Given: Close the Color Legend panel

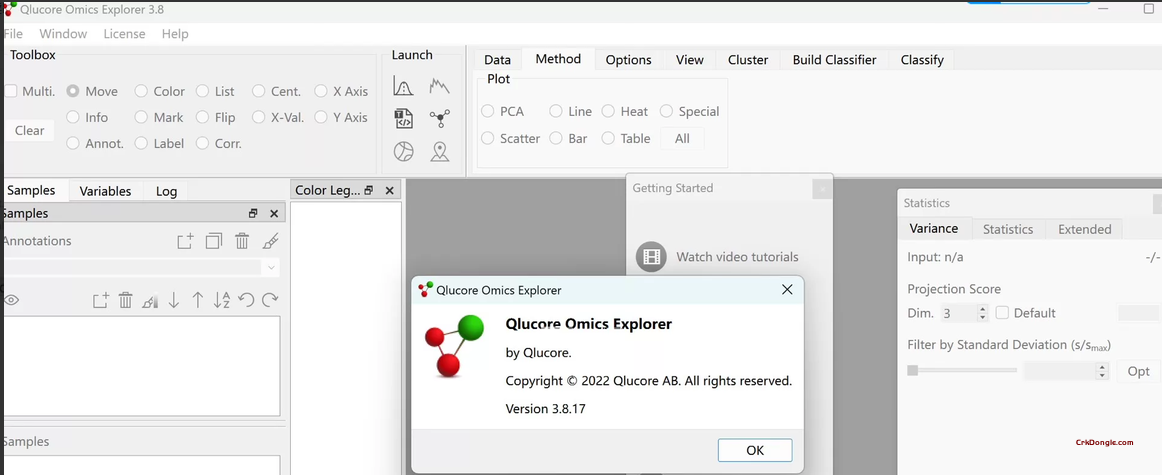Looking at the screenshot, I should 390,190.
